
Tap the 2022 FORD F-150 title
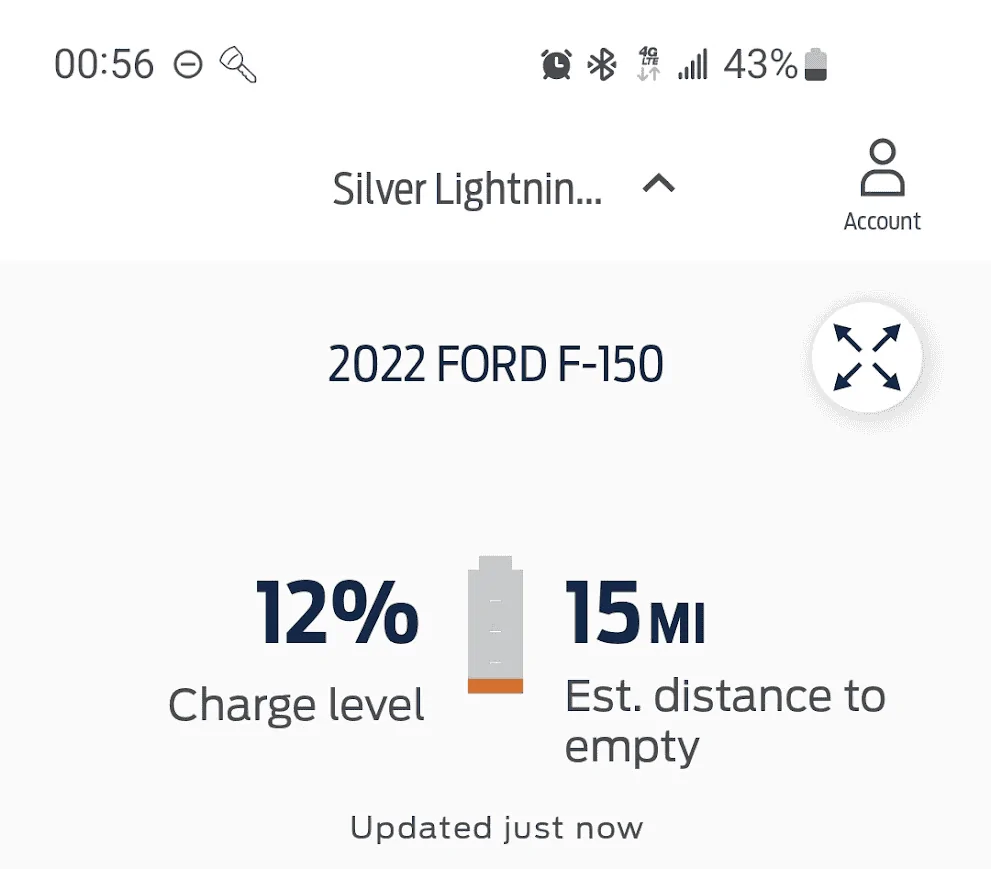click(495, 366)
